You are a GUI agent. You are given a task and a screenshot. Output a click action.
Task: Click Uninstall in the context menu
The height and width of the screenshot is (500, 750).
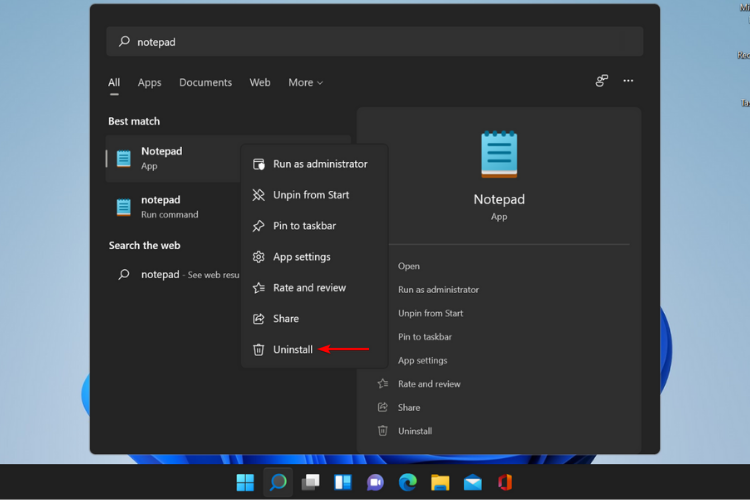293,350
